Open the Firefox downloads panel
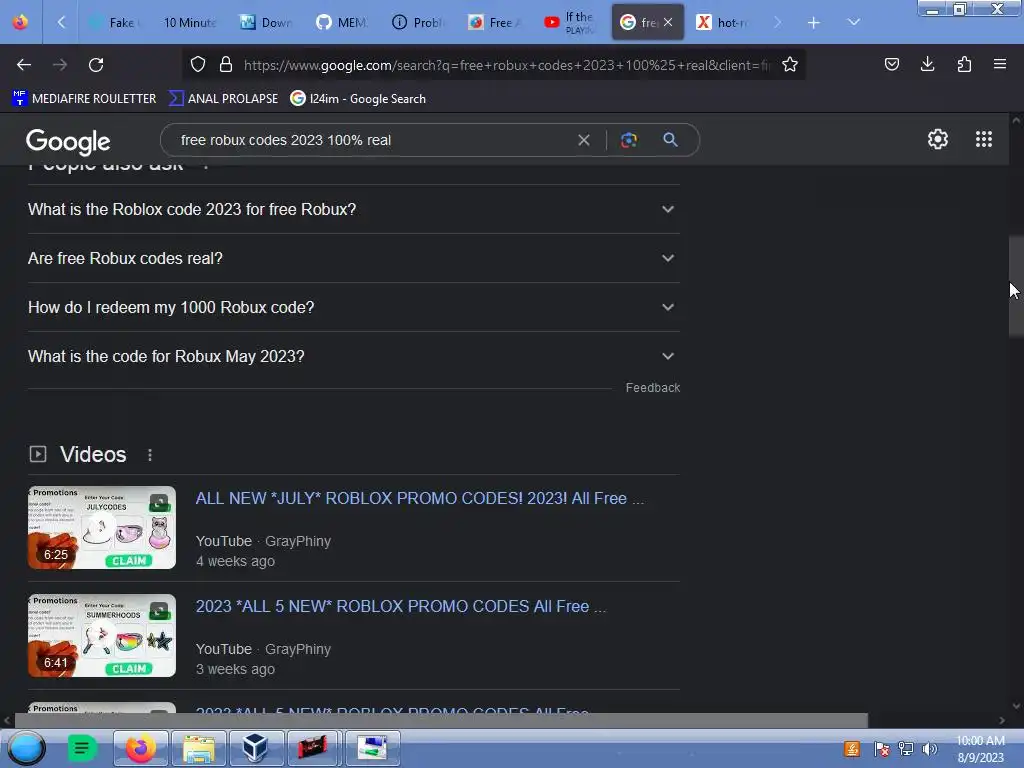This screenshot has height=768, width=1024. [x=927, y=65]
